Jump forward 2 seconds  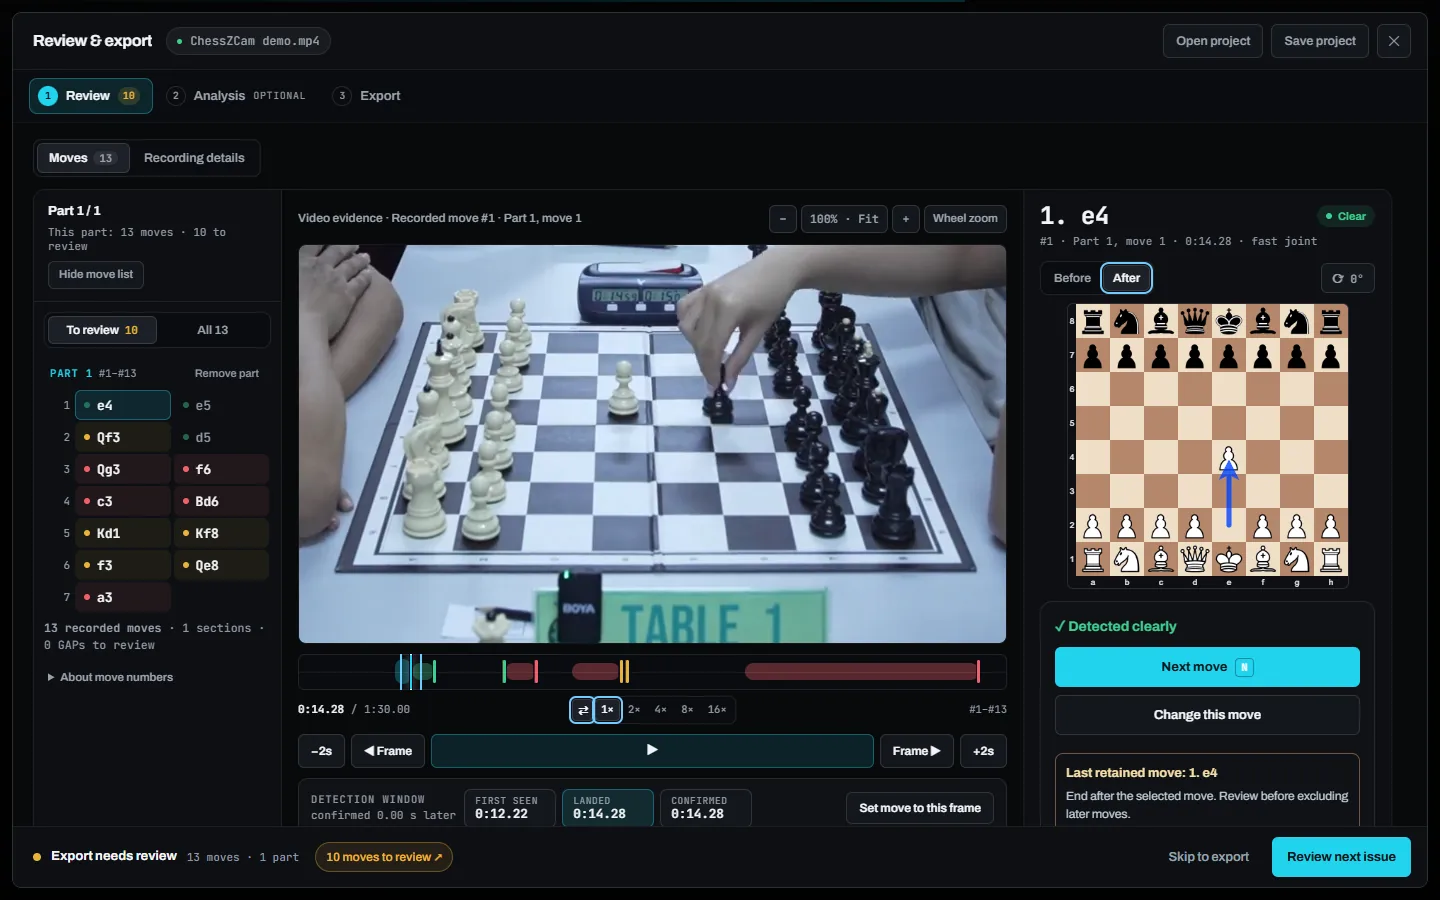pos(983,751)
